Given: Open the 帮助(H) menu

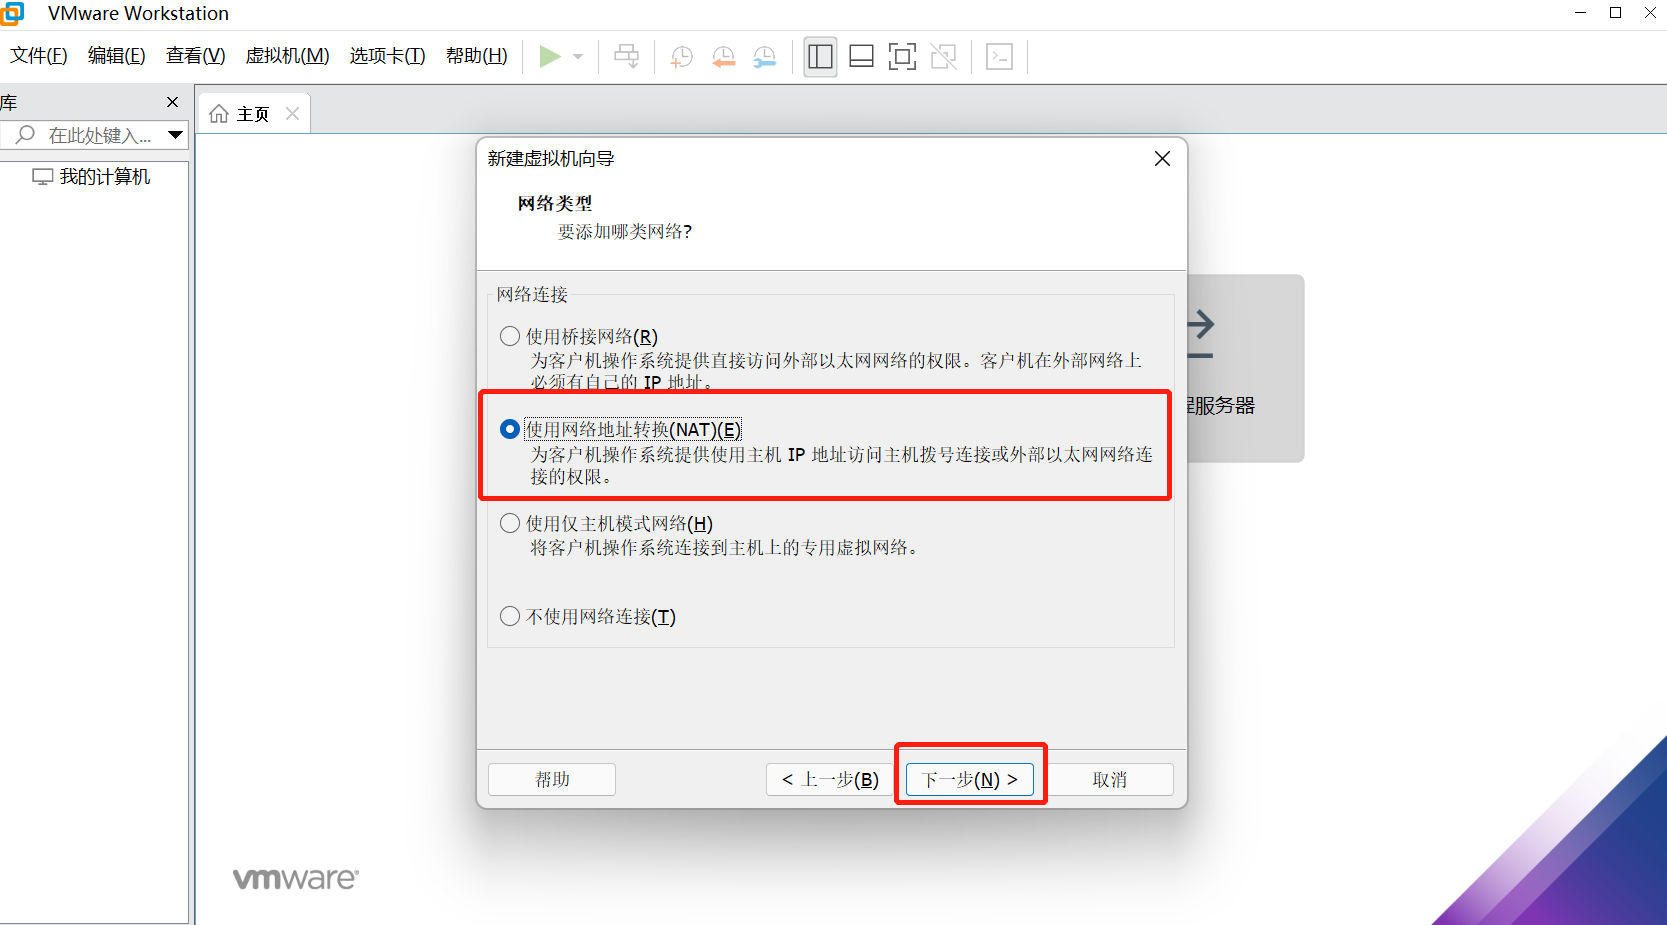Looking at the screenshot, I should [477, 56].
